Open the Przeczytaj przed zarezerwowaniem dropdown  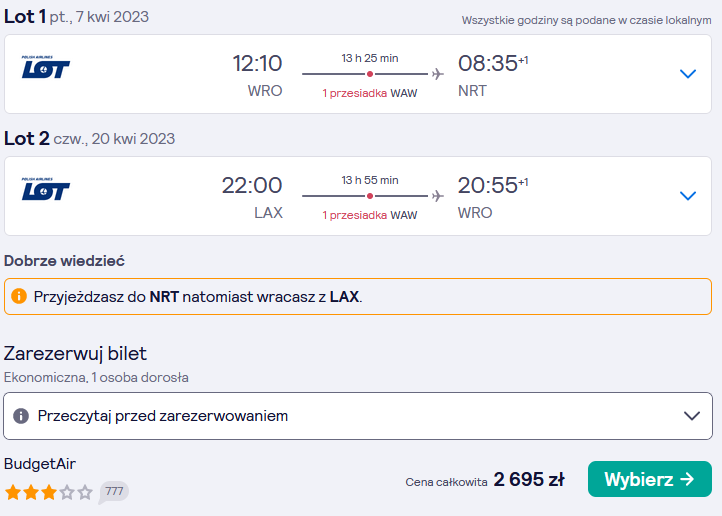358,416
